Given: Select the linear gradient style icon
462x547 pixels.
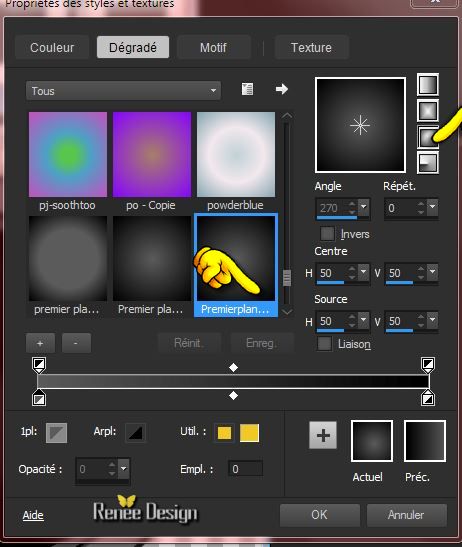Looking at the screenshot, I should 428,85.
